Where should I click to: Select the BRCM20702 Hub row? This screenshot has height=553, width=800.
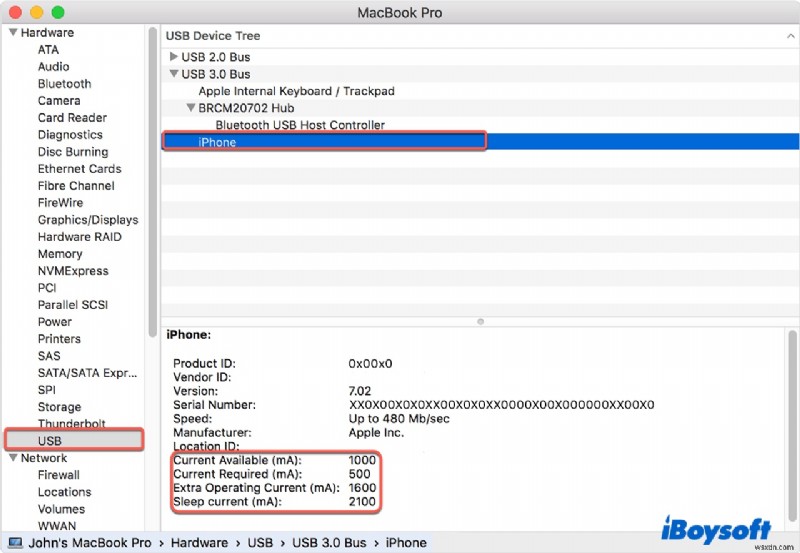point(480,108)
